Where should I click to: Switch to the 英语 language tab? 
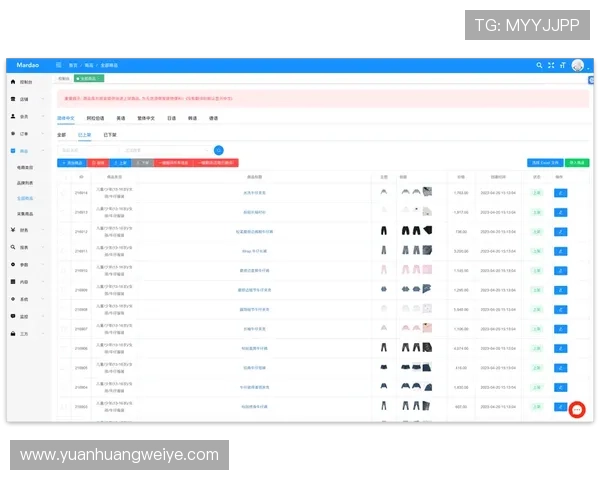(121, 118)
